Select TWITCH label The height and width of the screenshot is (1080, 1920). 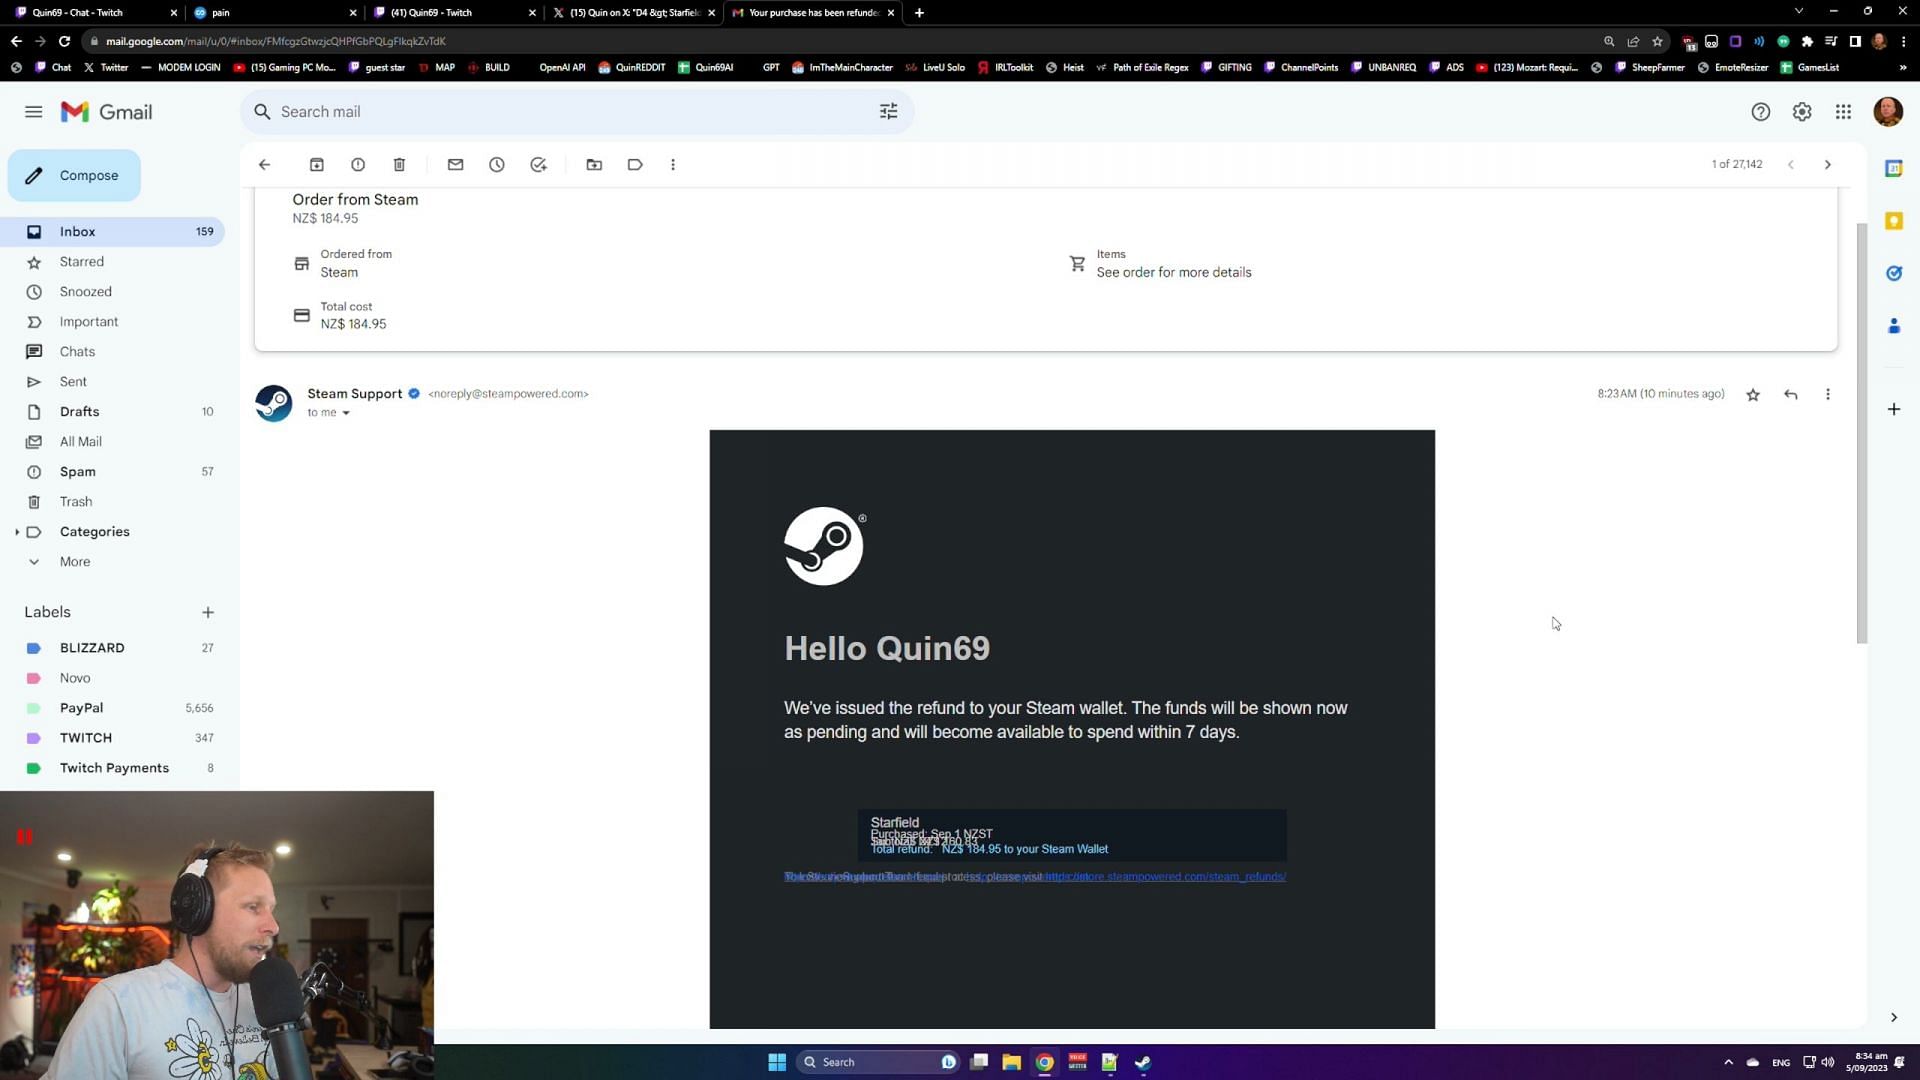[x=112, y=738]
